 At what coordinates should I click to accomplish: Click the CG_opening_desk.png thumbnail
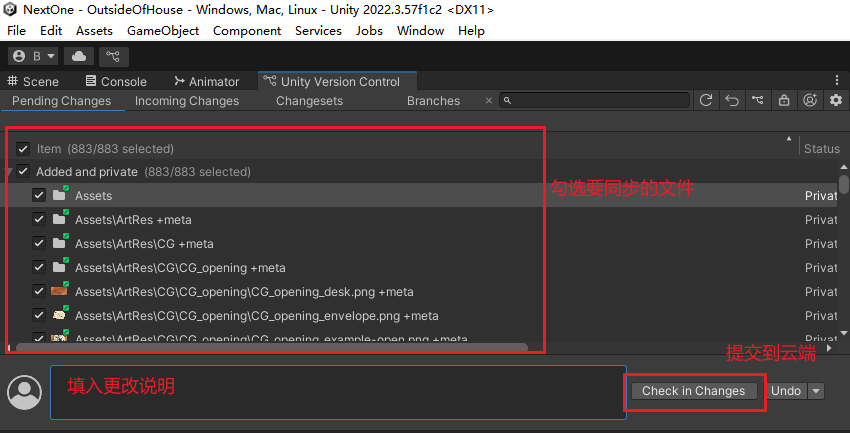[x=60, y=290]
